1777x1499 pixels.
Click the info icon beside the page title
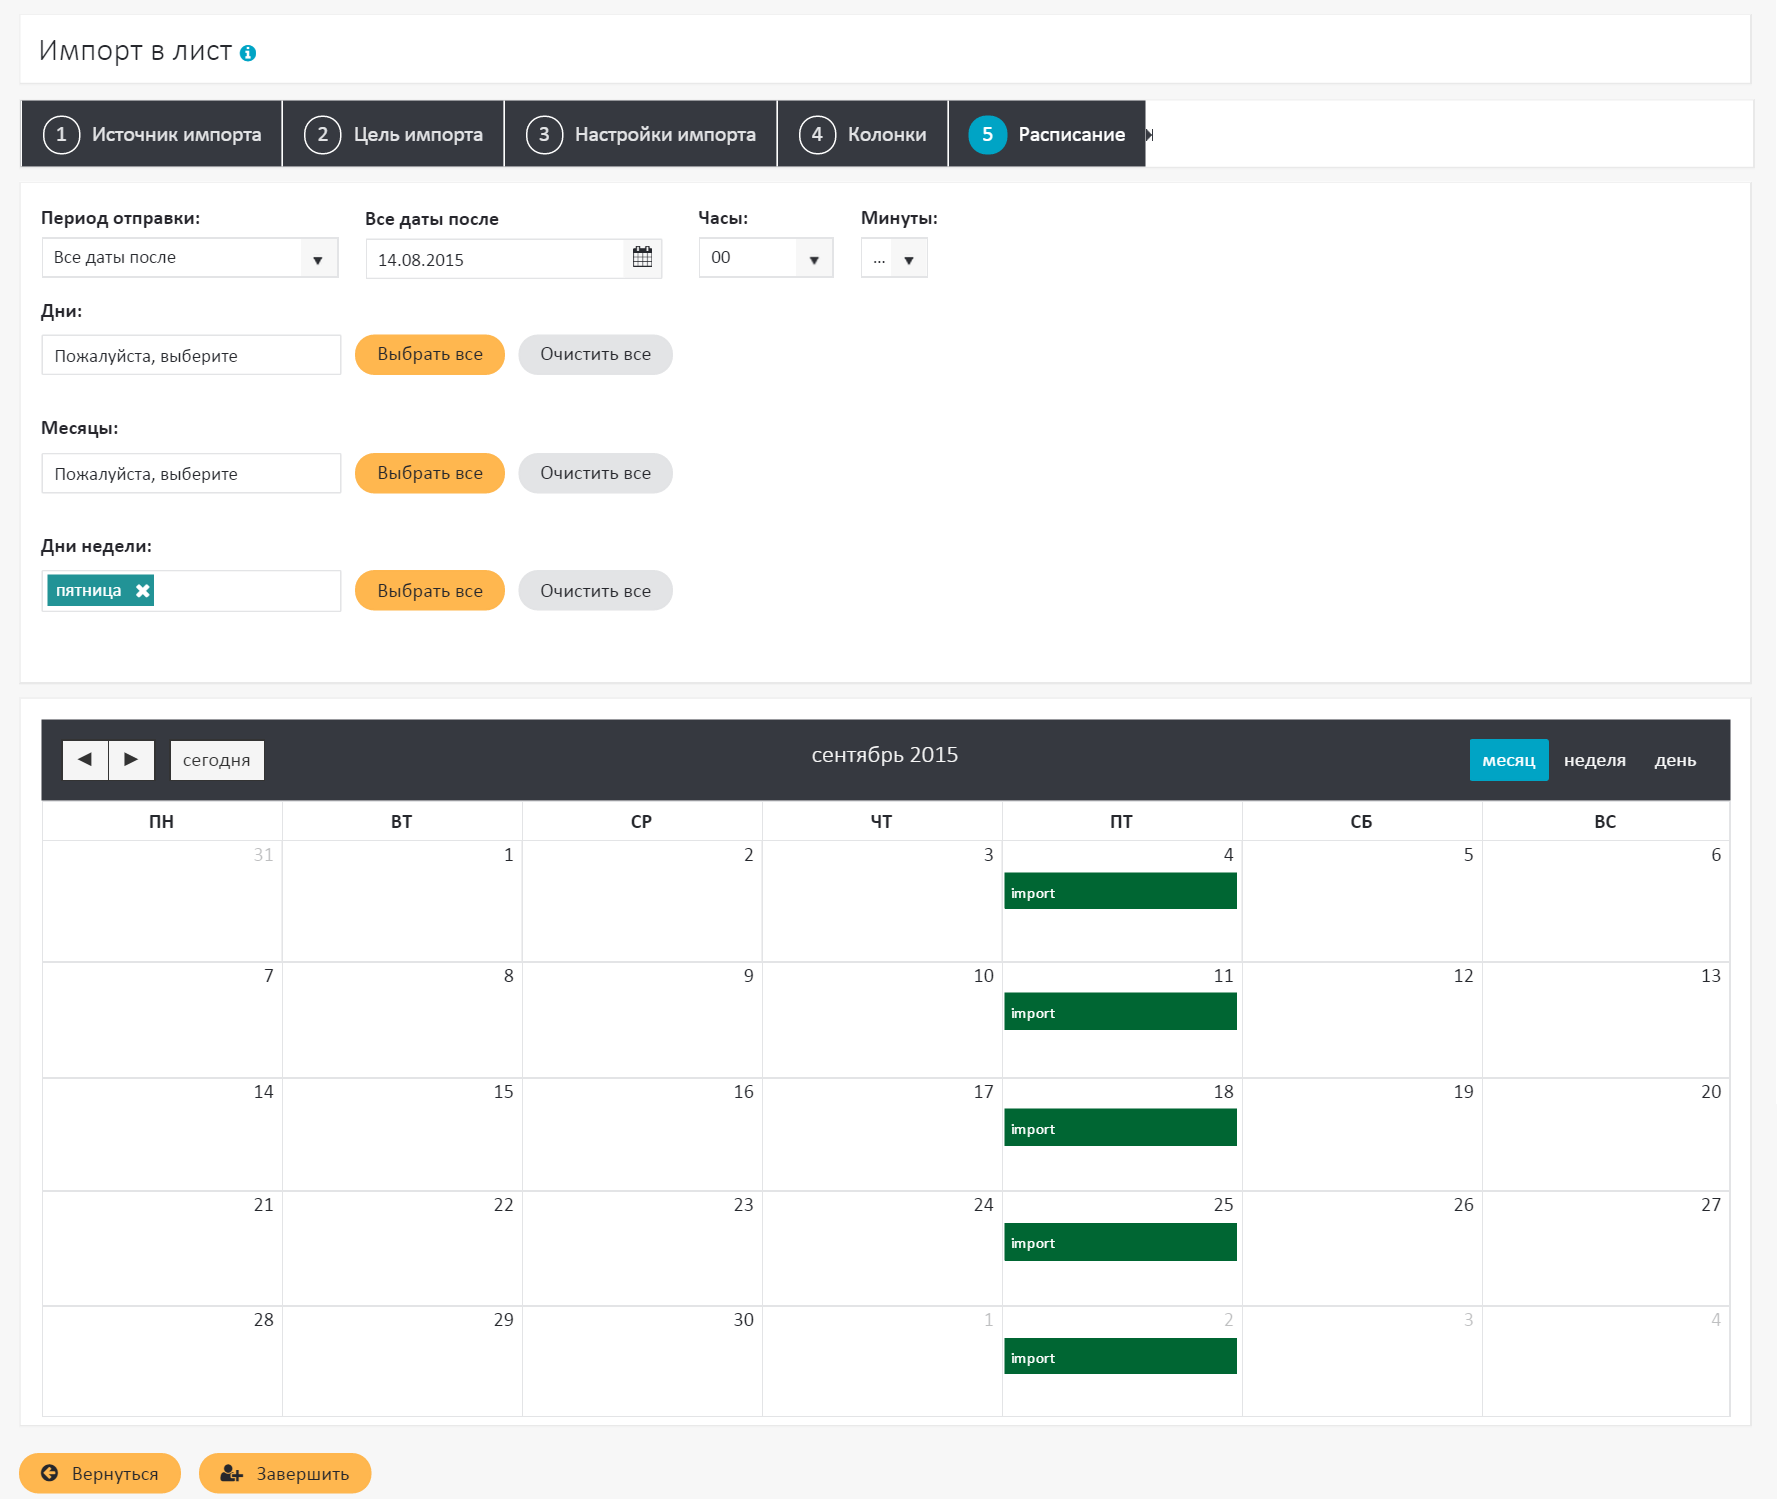pos(248,53)
